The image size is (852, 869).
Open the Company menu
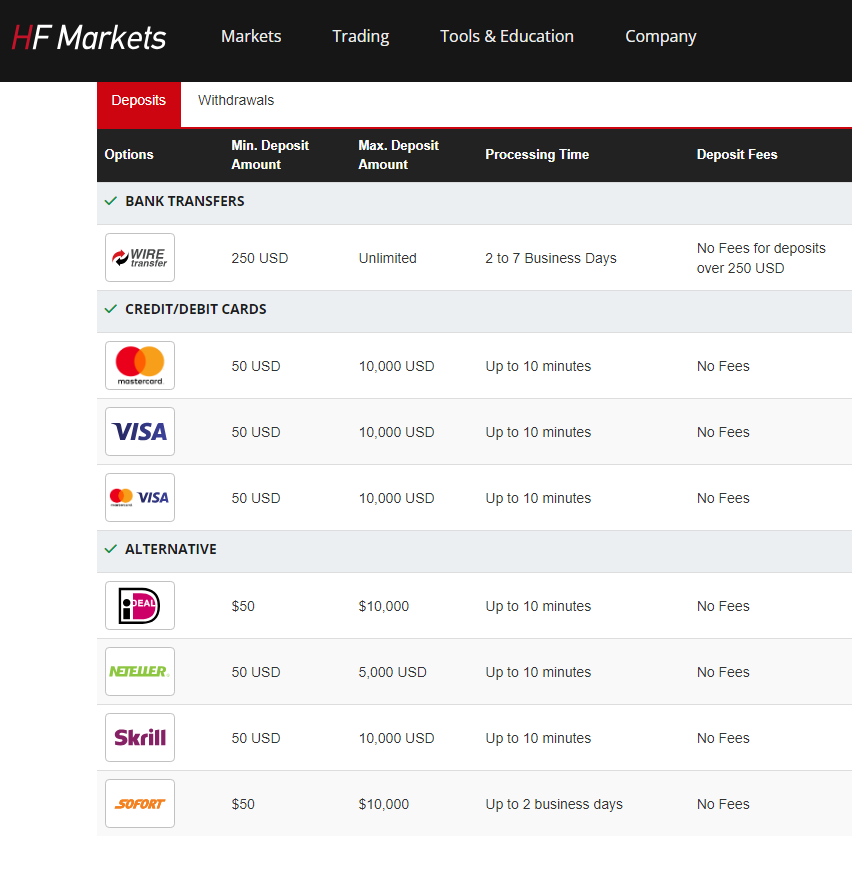pos(660,36)
